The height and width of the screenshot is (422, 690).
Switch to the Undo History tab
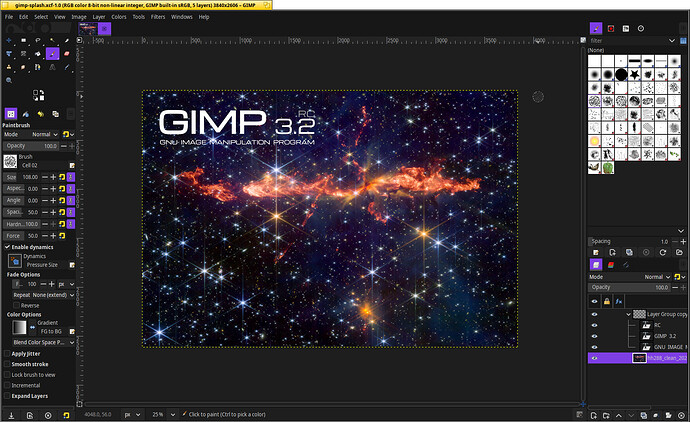40,114
